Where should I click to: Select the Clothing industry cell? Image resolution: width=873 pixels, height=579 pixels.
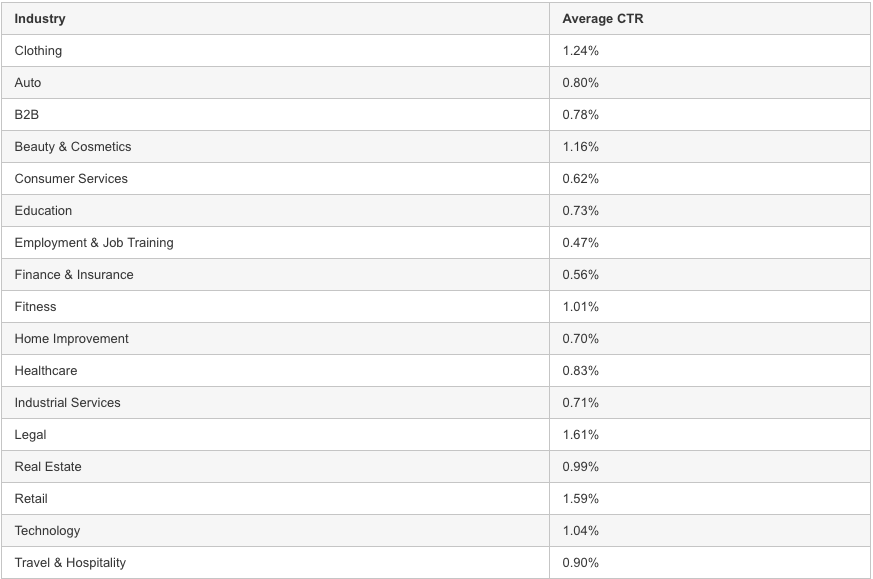[38, 51]
